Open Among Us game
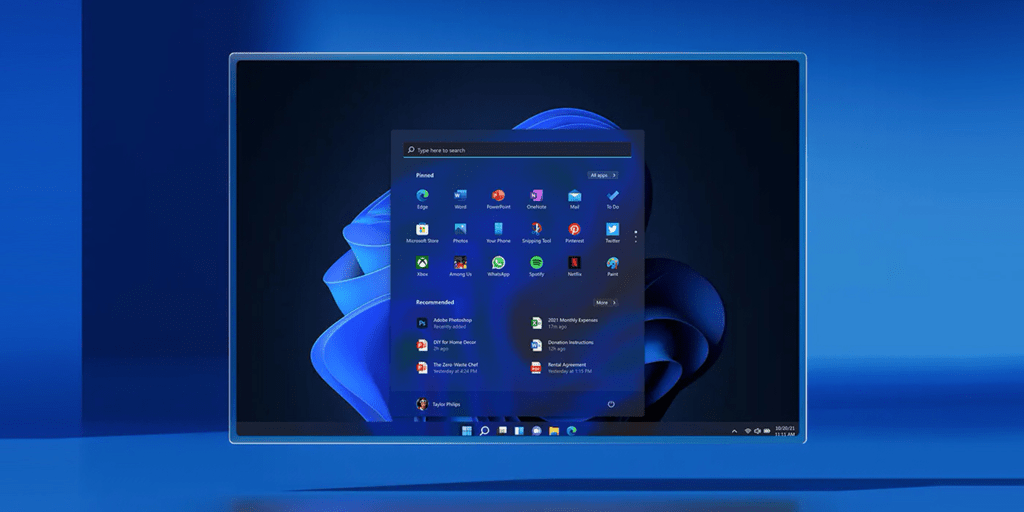1024x512 pixels. point(460,266)
